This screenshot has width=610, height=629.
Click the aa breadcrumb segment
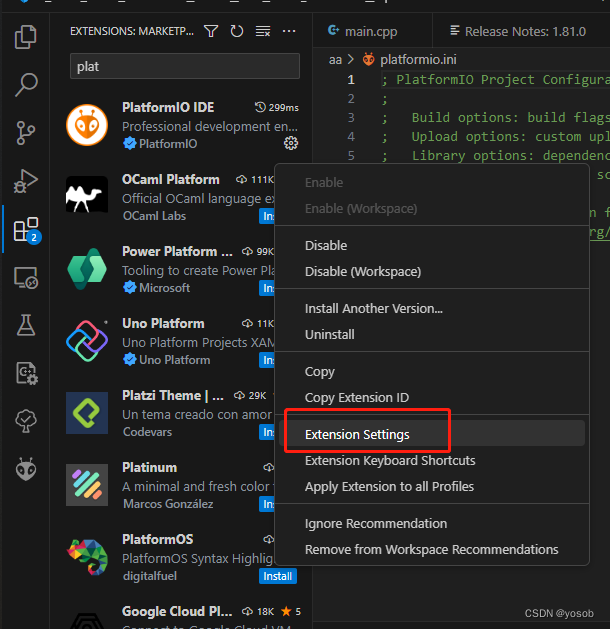335,60
